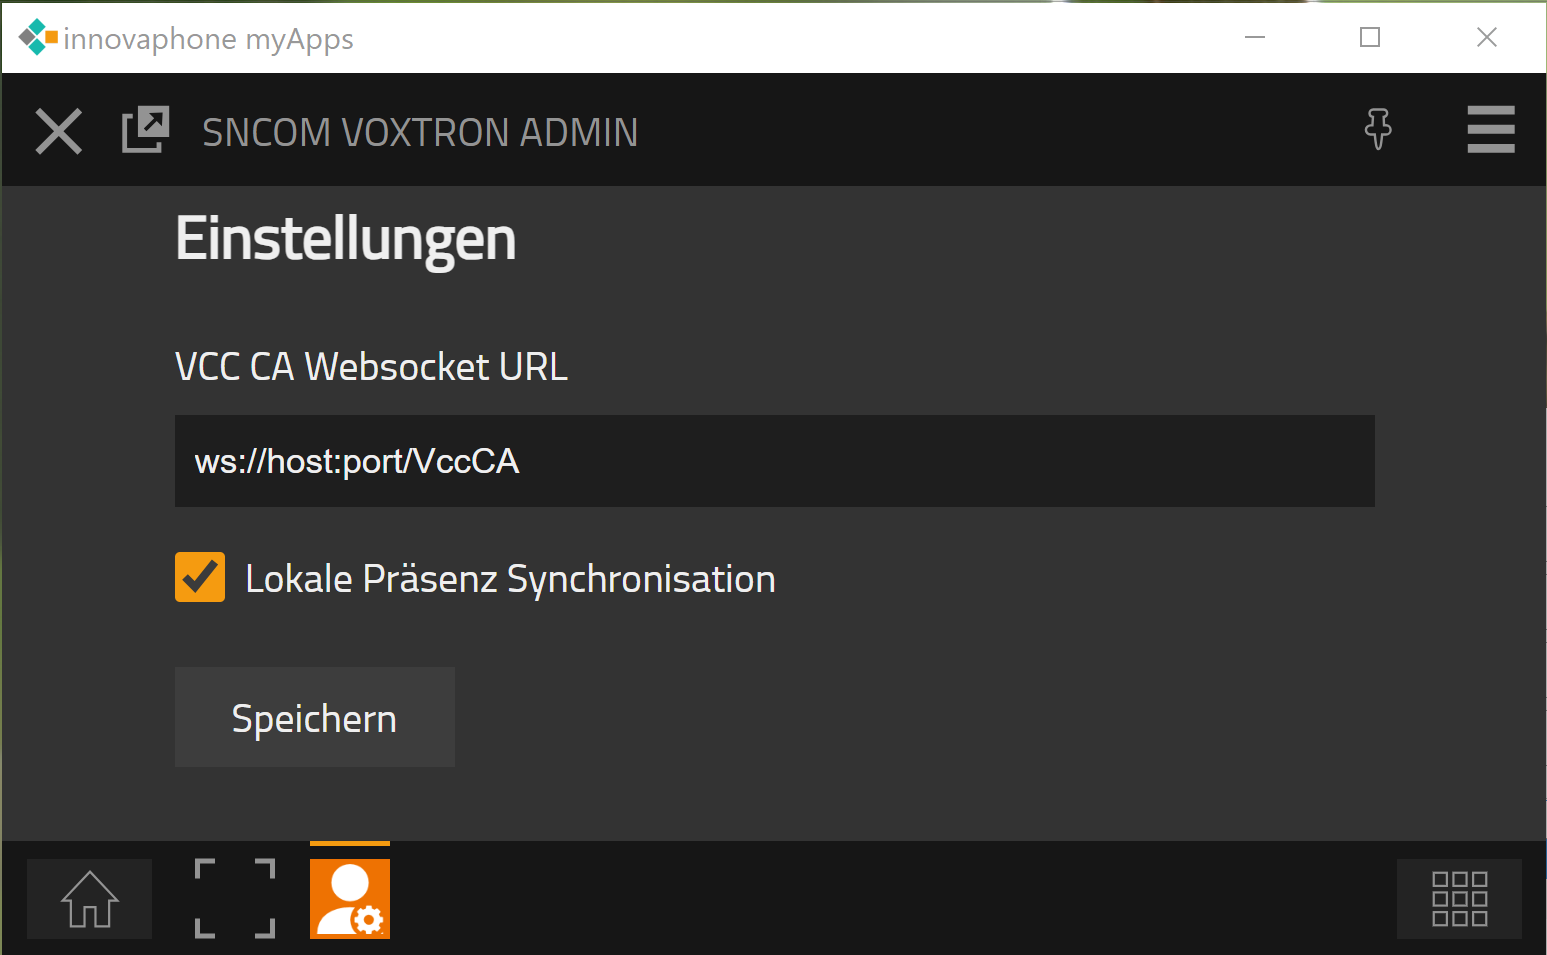1547x955 pixels.
Task: Click the innovaphone myApps logo
Action: [x=38, y=38]
